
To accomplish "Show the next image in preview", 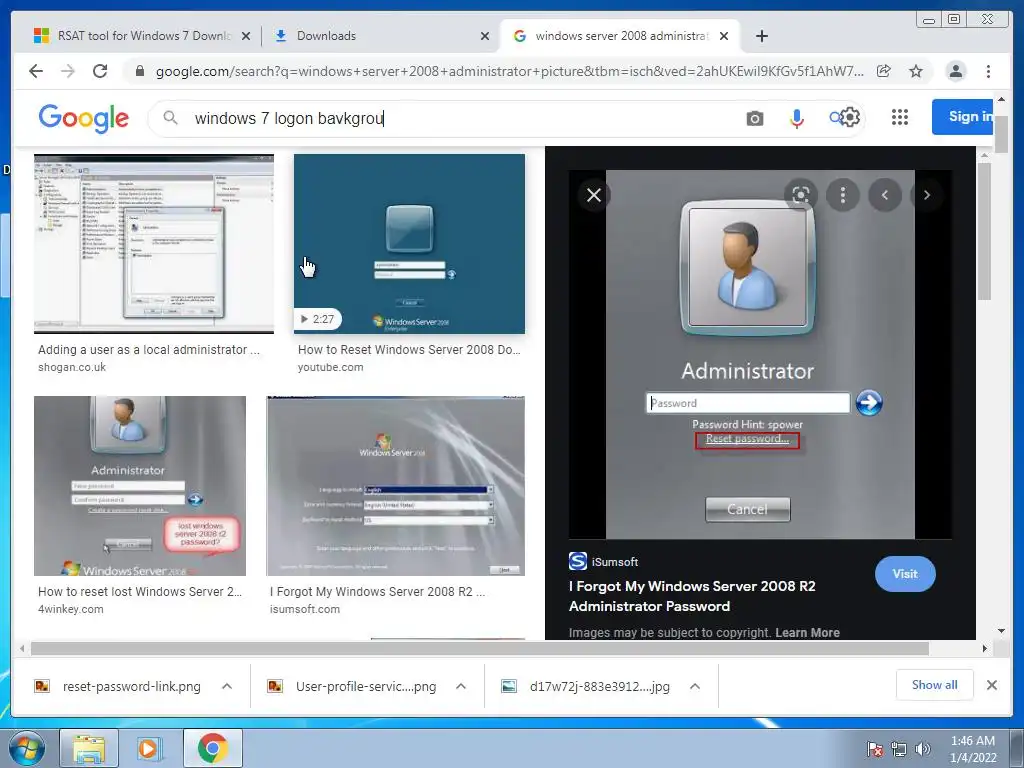I will click(927, 195).
